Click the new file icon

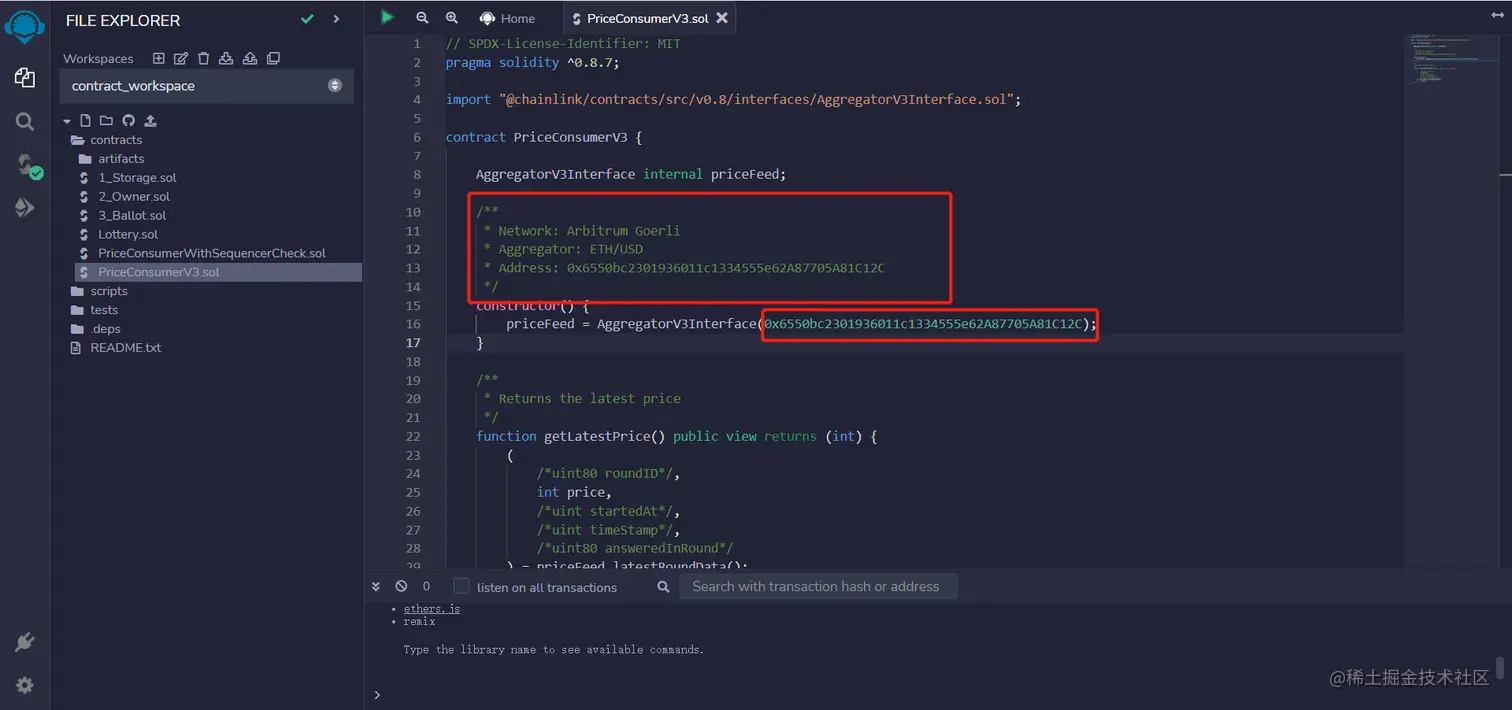[x=85, y=121]
